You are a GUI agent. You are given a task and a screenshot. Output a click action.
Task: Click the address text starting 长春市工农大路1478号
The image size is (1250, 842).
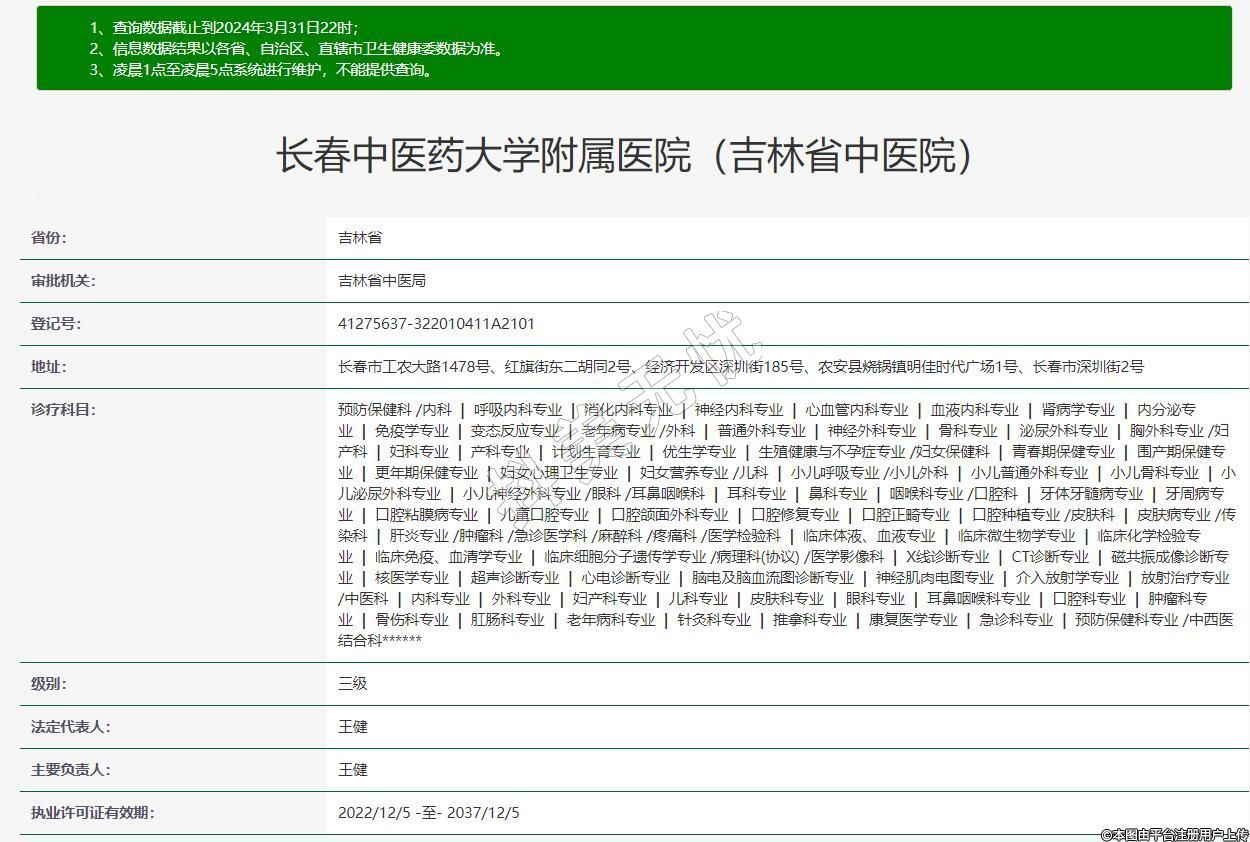[740, 367]
